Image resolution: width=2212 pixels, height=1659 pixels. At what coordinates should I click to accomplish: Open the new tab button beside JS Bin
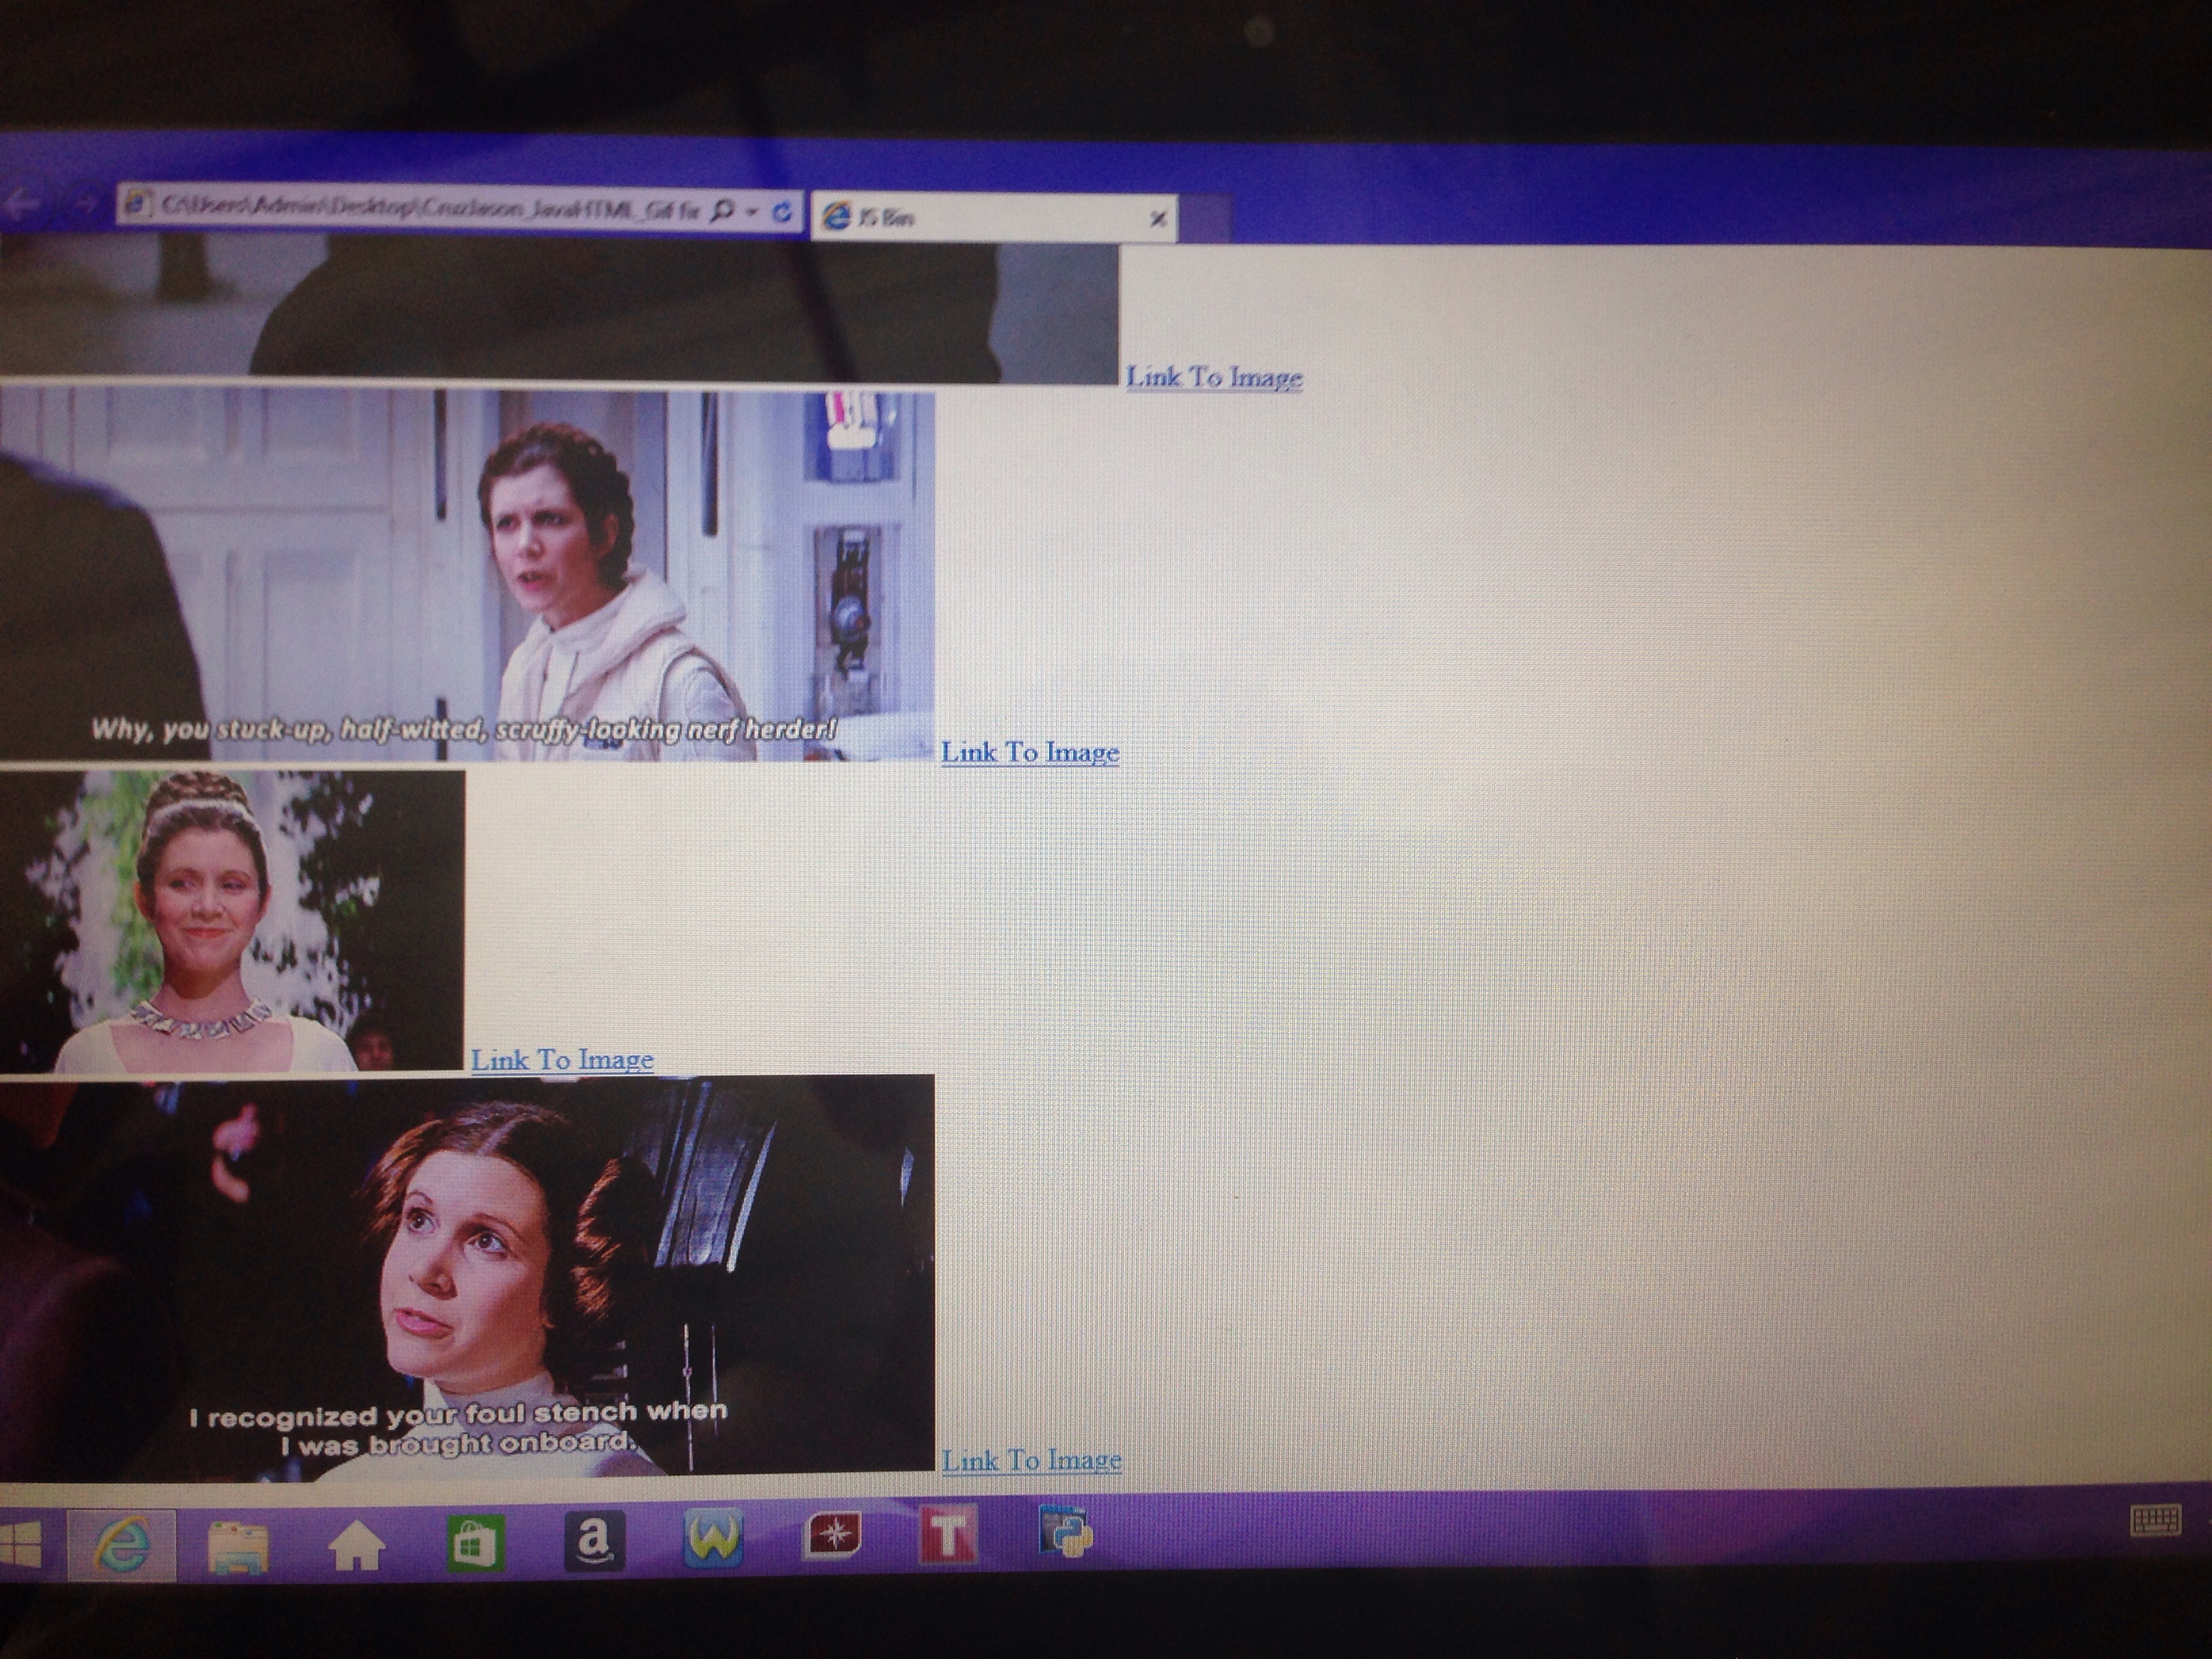tap(1205, 218)
